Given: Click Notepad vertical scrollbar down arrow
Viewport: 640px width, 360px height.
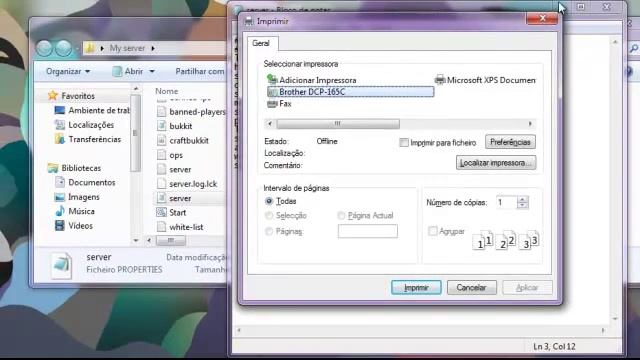Looking at the screenshot, I should pos(615,319).
